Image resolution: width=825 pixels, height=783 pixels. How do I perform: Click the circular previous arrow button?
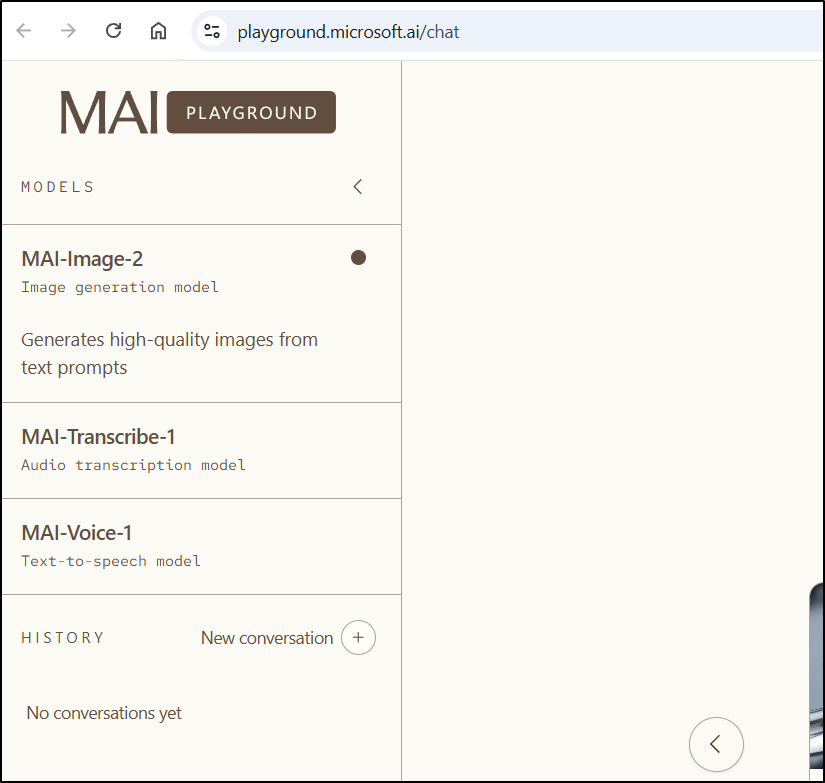(716, 744)
